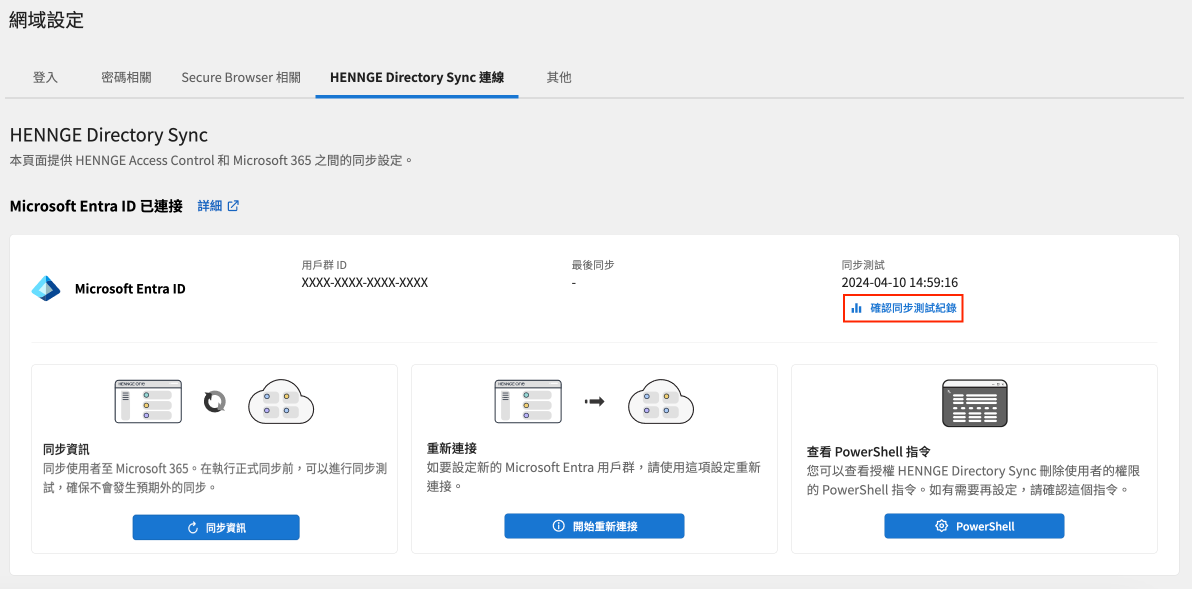Click the cloud illustration in 重新連接 card

pos(661,401)
